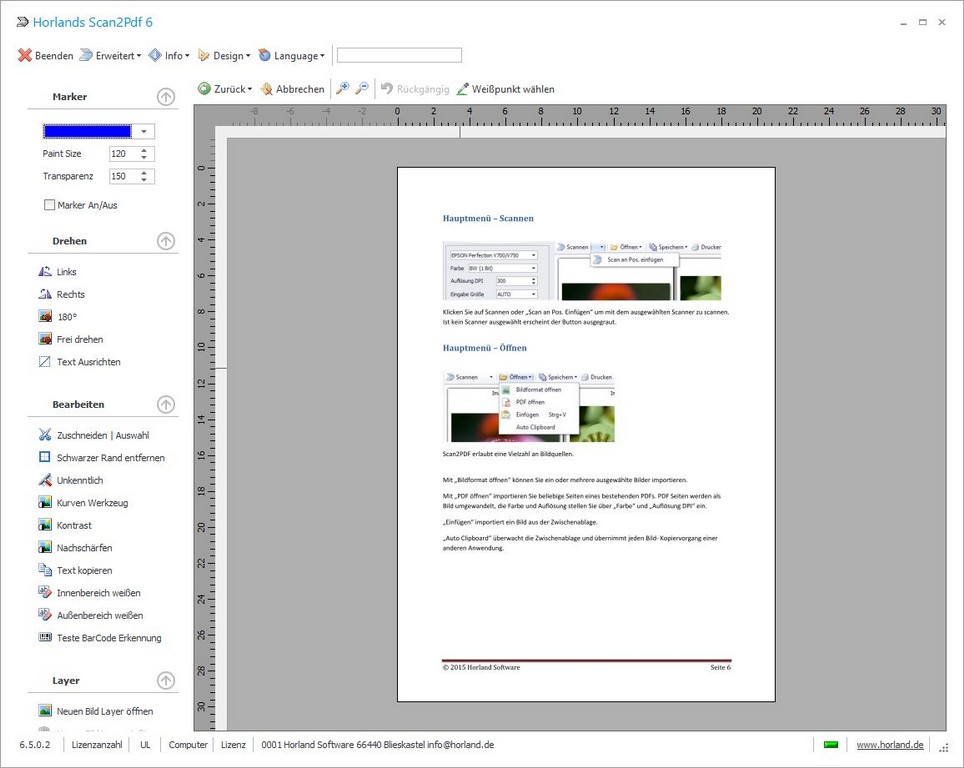The height and width of the screenshot is (768, 964).
Task: Click the zoom in magnifier icon
Action: [x=342, y=89]
